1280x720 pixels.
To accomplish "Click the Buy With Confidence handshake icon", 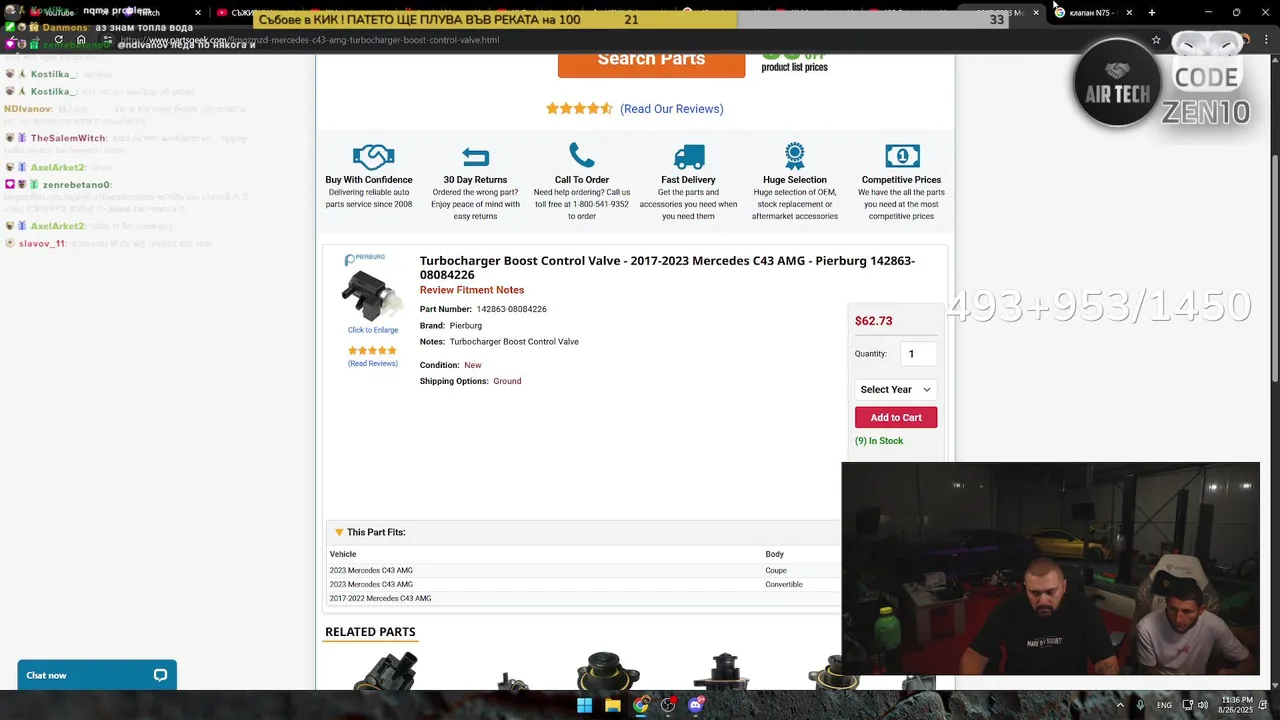I will tap(373, 157).
